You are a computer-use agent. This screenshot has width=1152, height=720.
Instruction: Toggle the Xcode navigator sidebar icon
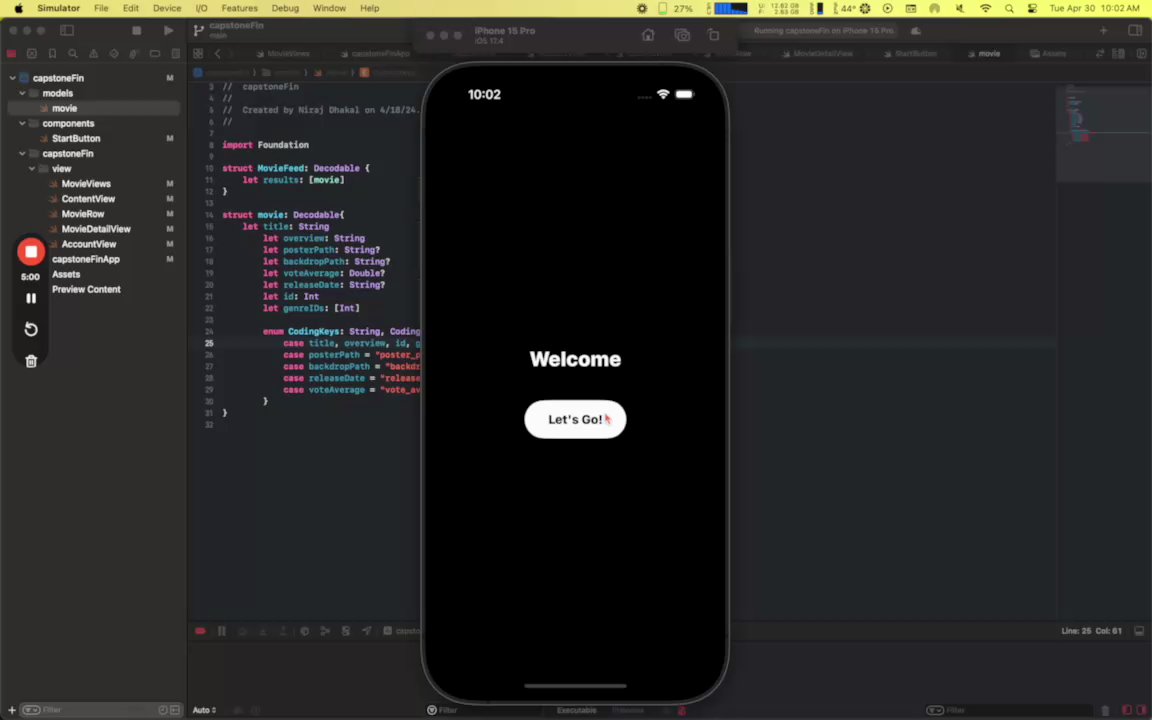(x=67, y=31)
